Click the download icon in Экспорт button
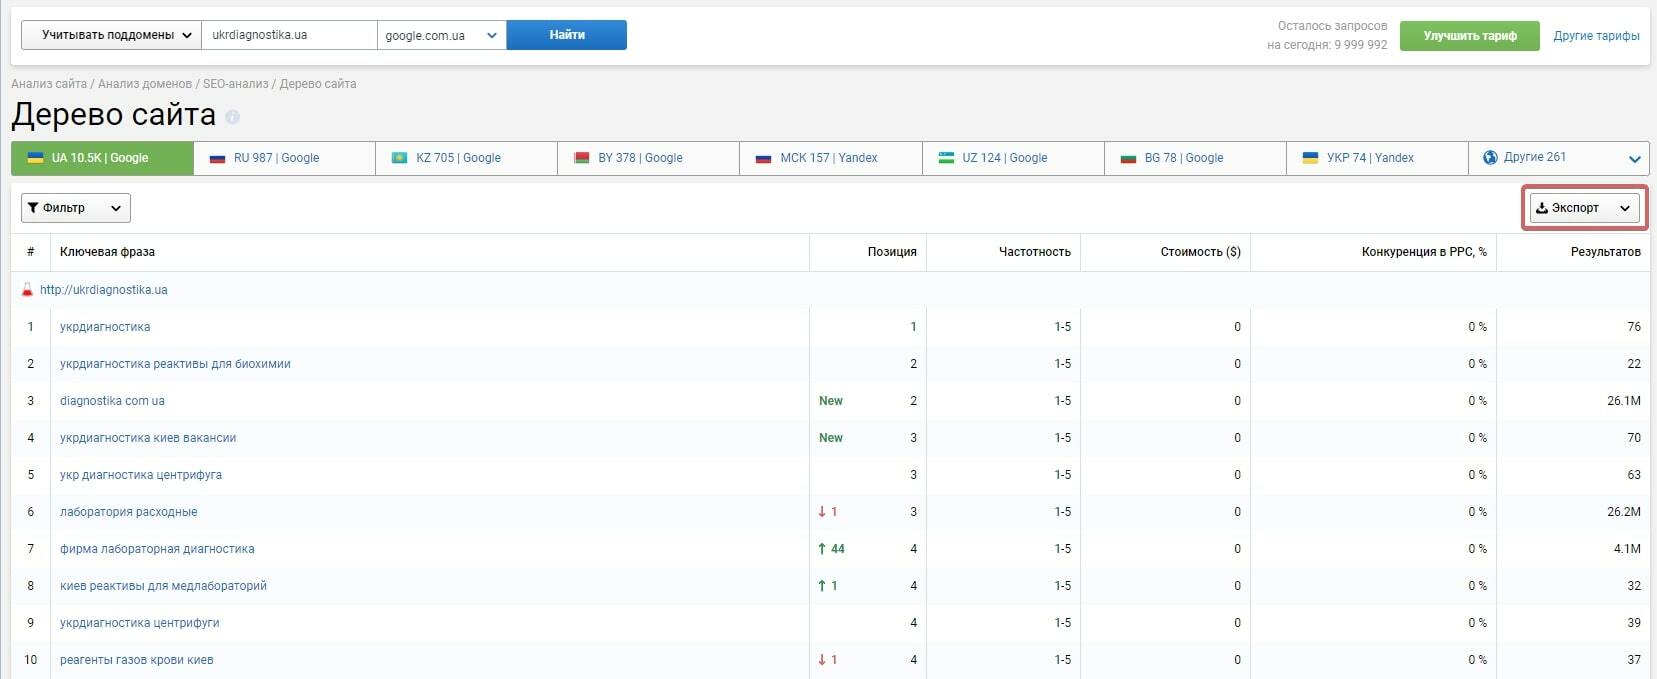 click(1542, 208)
